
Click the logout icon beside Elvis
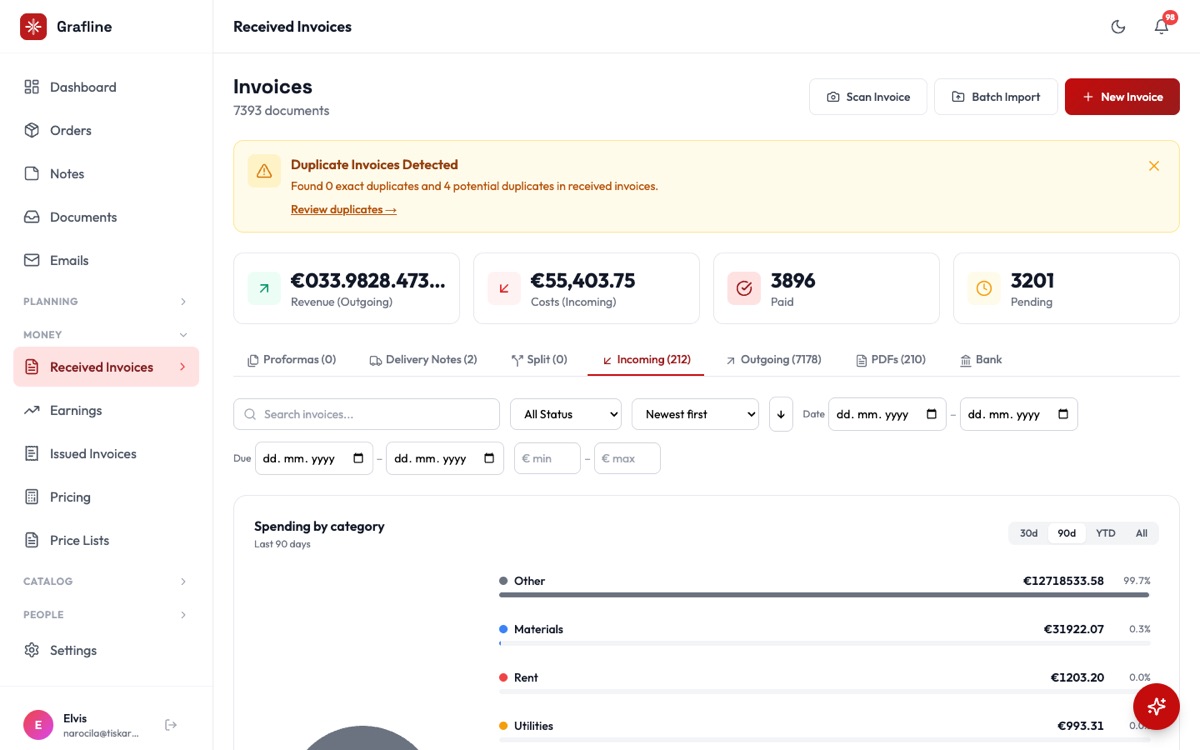coord(171,725)
